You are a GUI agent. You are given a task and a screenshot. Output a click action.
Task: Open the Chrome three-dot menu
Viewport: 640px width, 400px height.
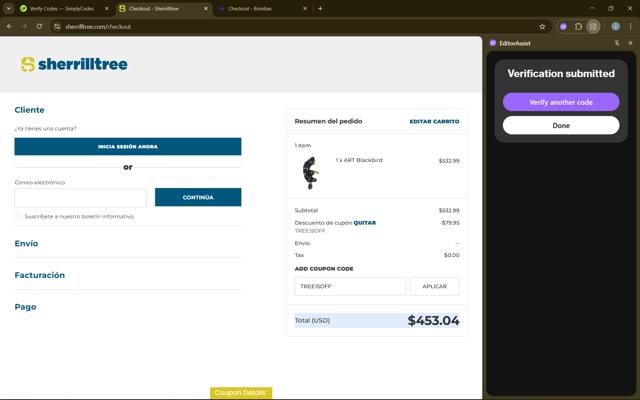point(630,27)
